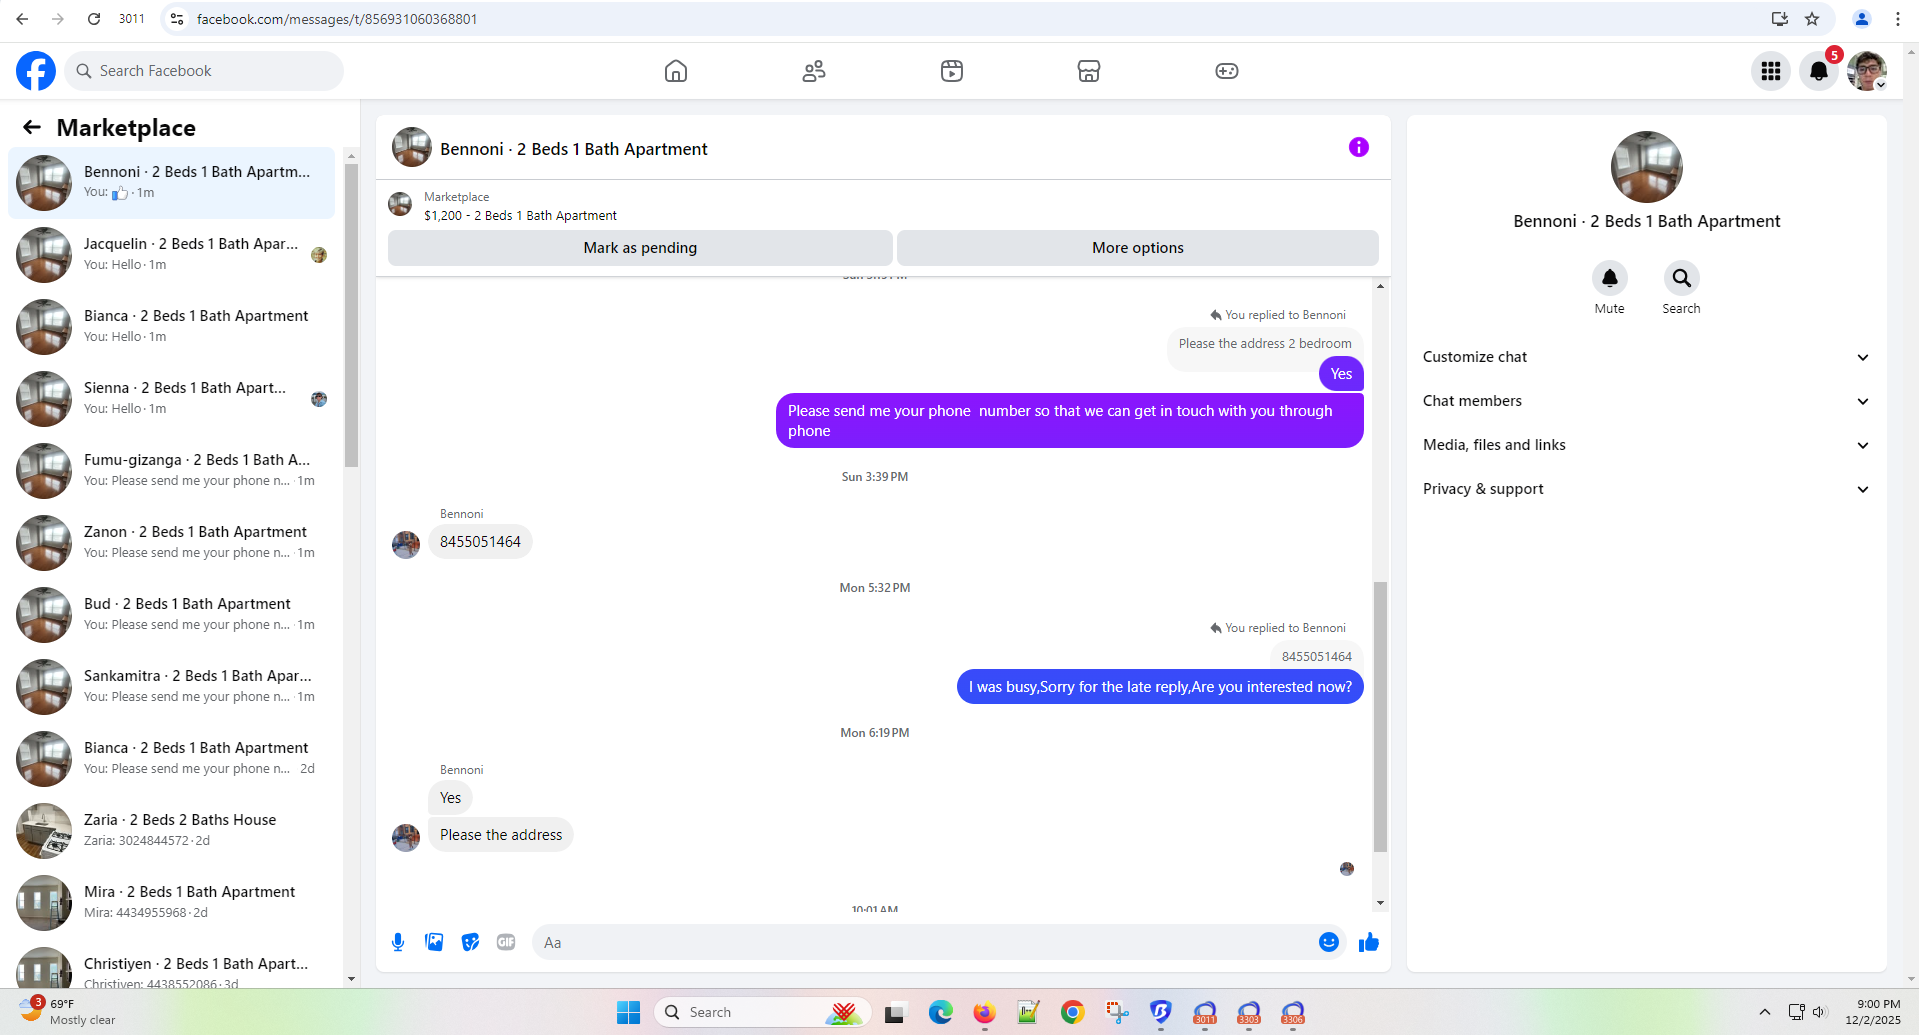Viewport: 1919px width, 1035px height.
Task: Choose a GIF with the GIF icon
Action: (506, 942)
